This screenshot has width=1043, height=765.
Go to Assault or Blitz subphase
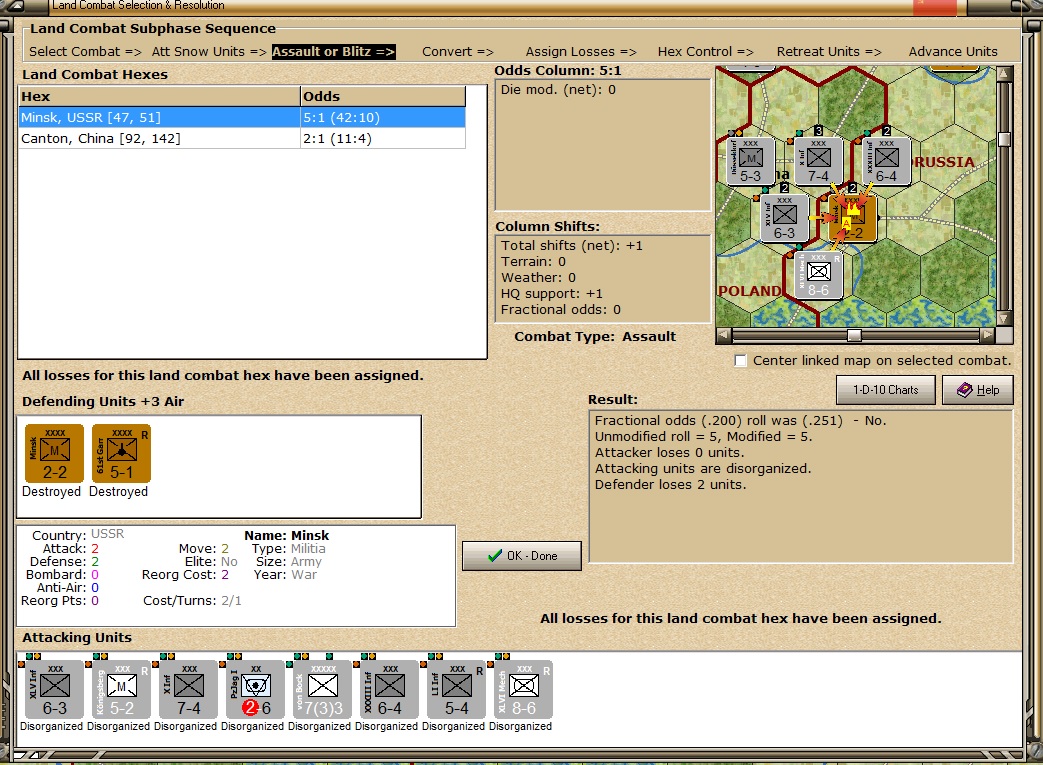pos(333,51)
